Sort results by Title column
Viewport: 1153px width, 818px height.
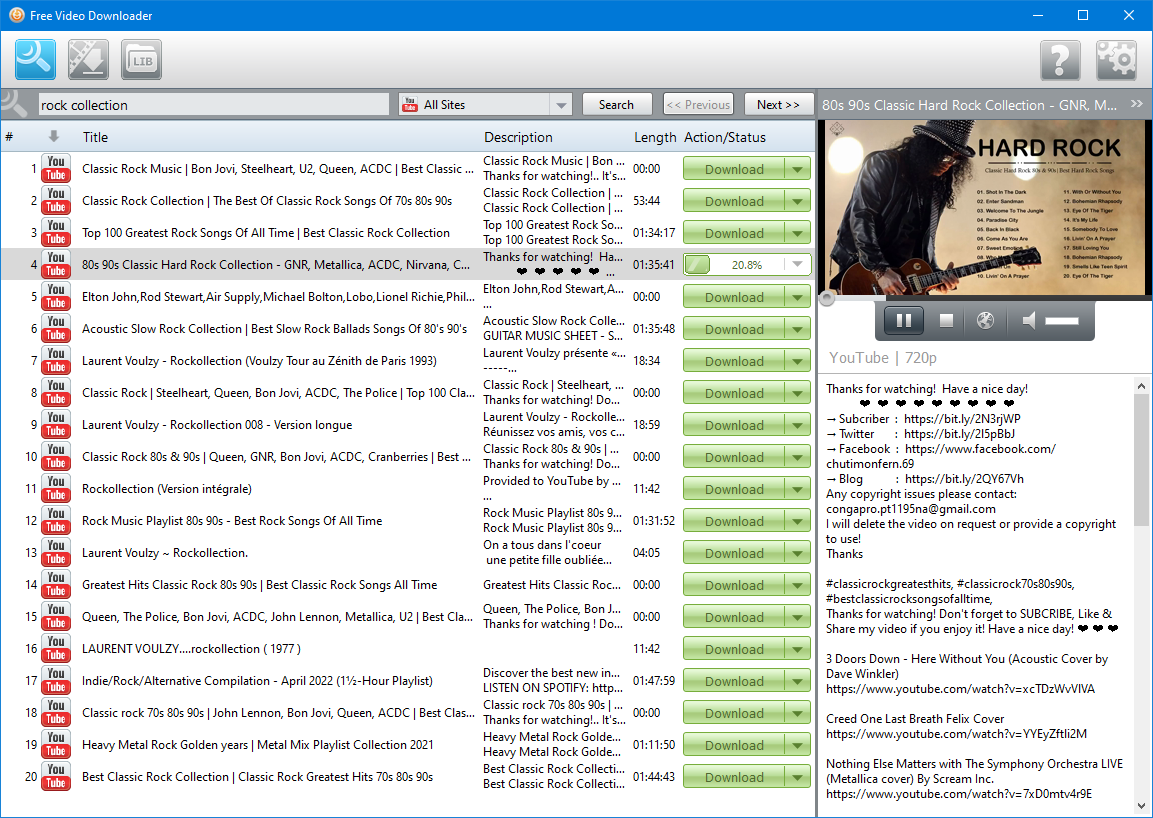tap(95, 137)
